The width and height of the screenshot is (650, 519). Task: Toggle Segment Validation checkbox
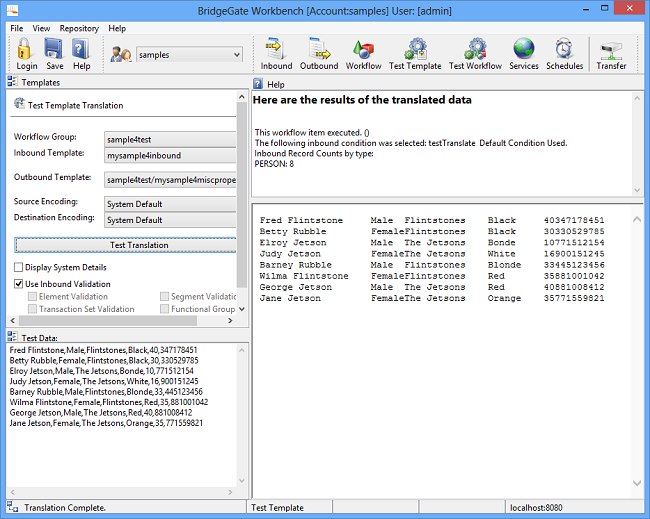[165, 296]
